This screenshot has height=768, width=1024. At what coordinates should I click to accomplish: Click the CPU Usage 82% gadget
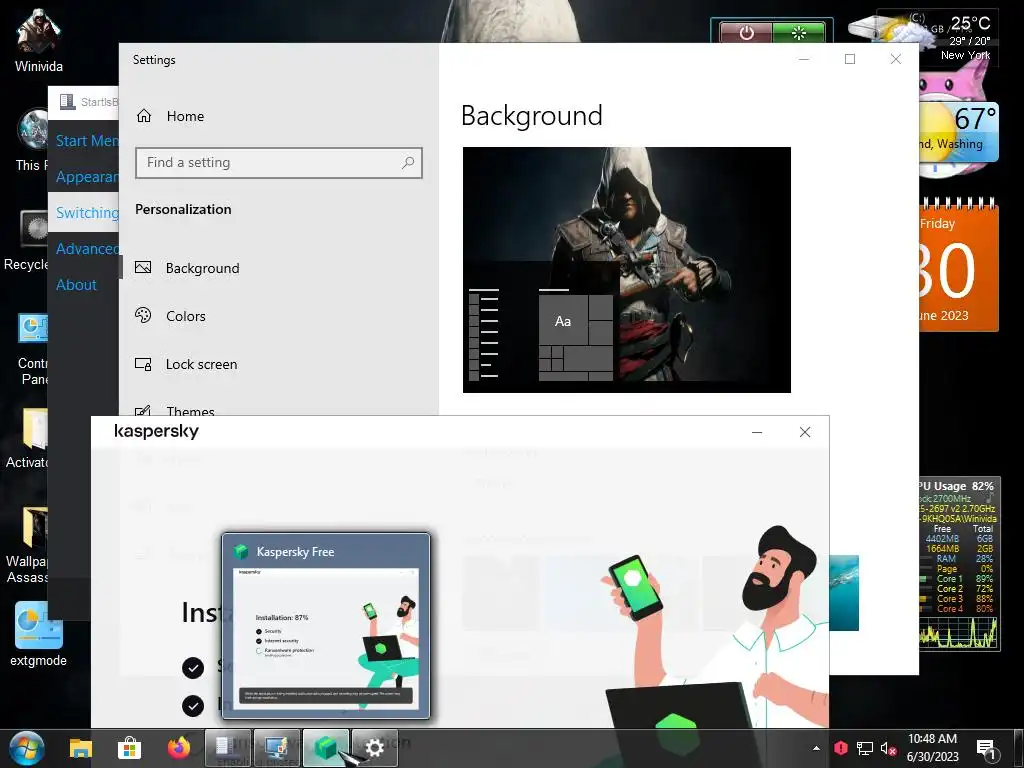[x=959, y=564]
